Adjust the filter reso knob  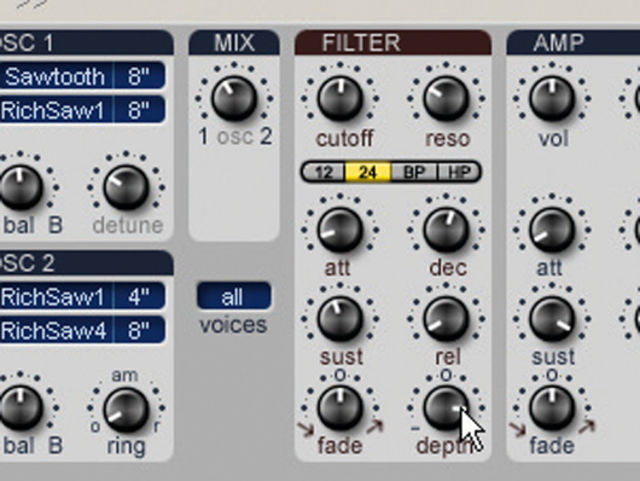(446, 98)
